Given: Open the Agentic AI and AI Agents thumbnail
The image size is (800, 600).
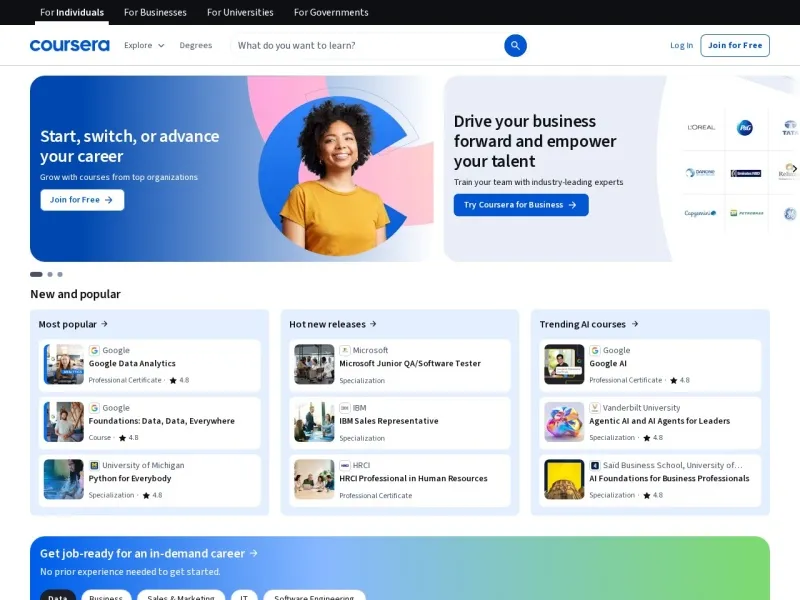Looking at the screenshot, I should 564,422.
